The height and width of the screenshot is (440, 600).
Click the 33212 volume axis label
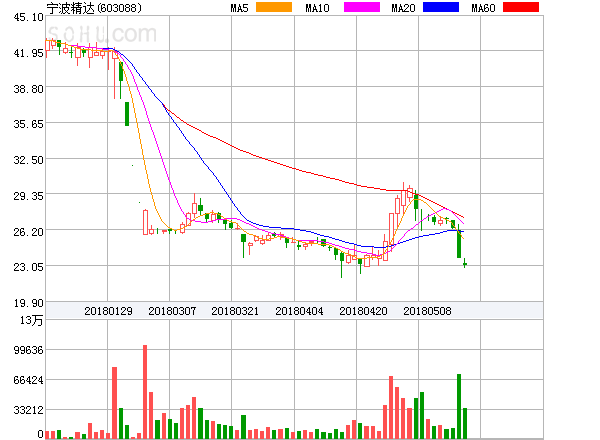29,411
